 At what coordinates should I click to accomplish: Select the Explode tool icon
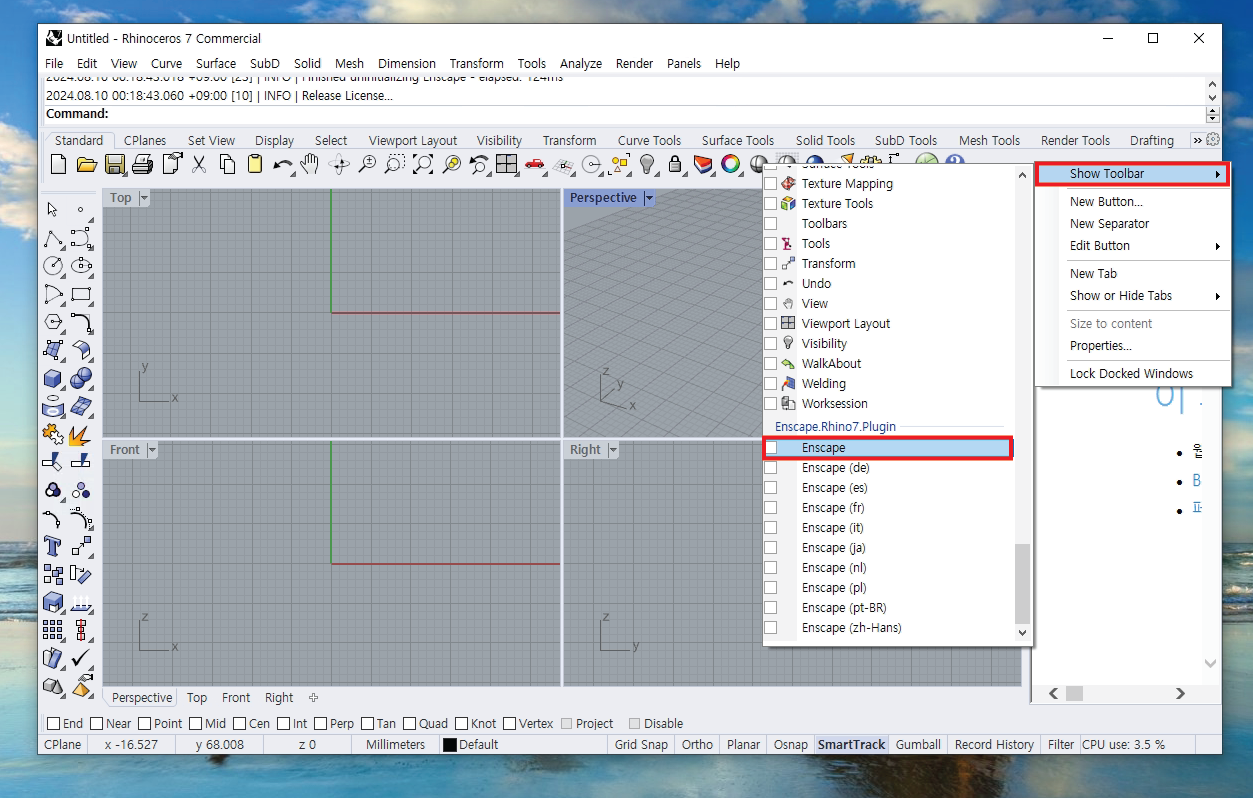point(81,435)
